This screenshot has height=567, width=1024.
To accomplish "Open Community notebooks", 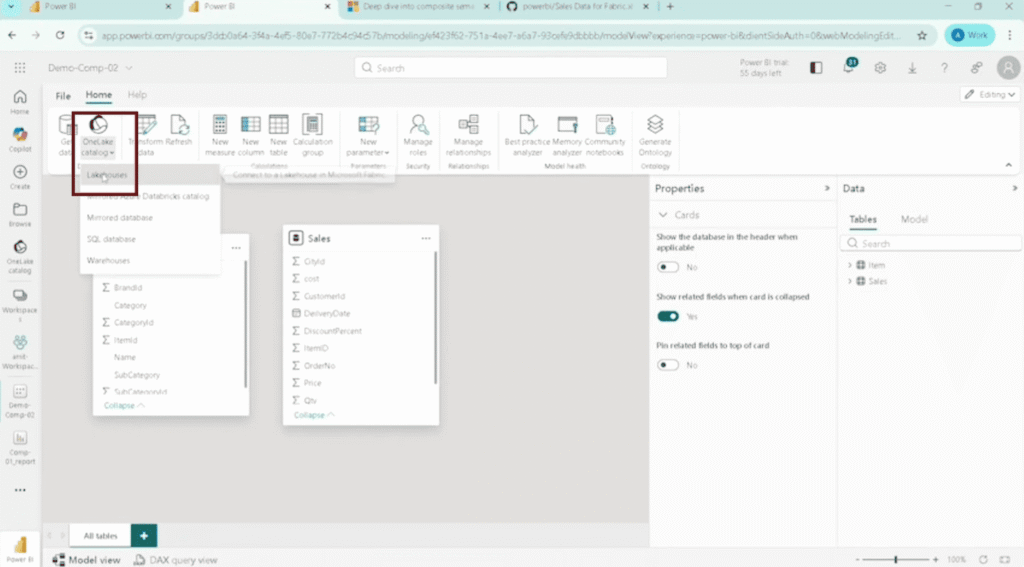I will click(x=605, y=135).
